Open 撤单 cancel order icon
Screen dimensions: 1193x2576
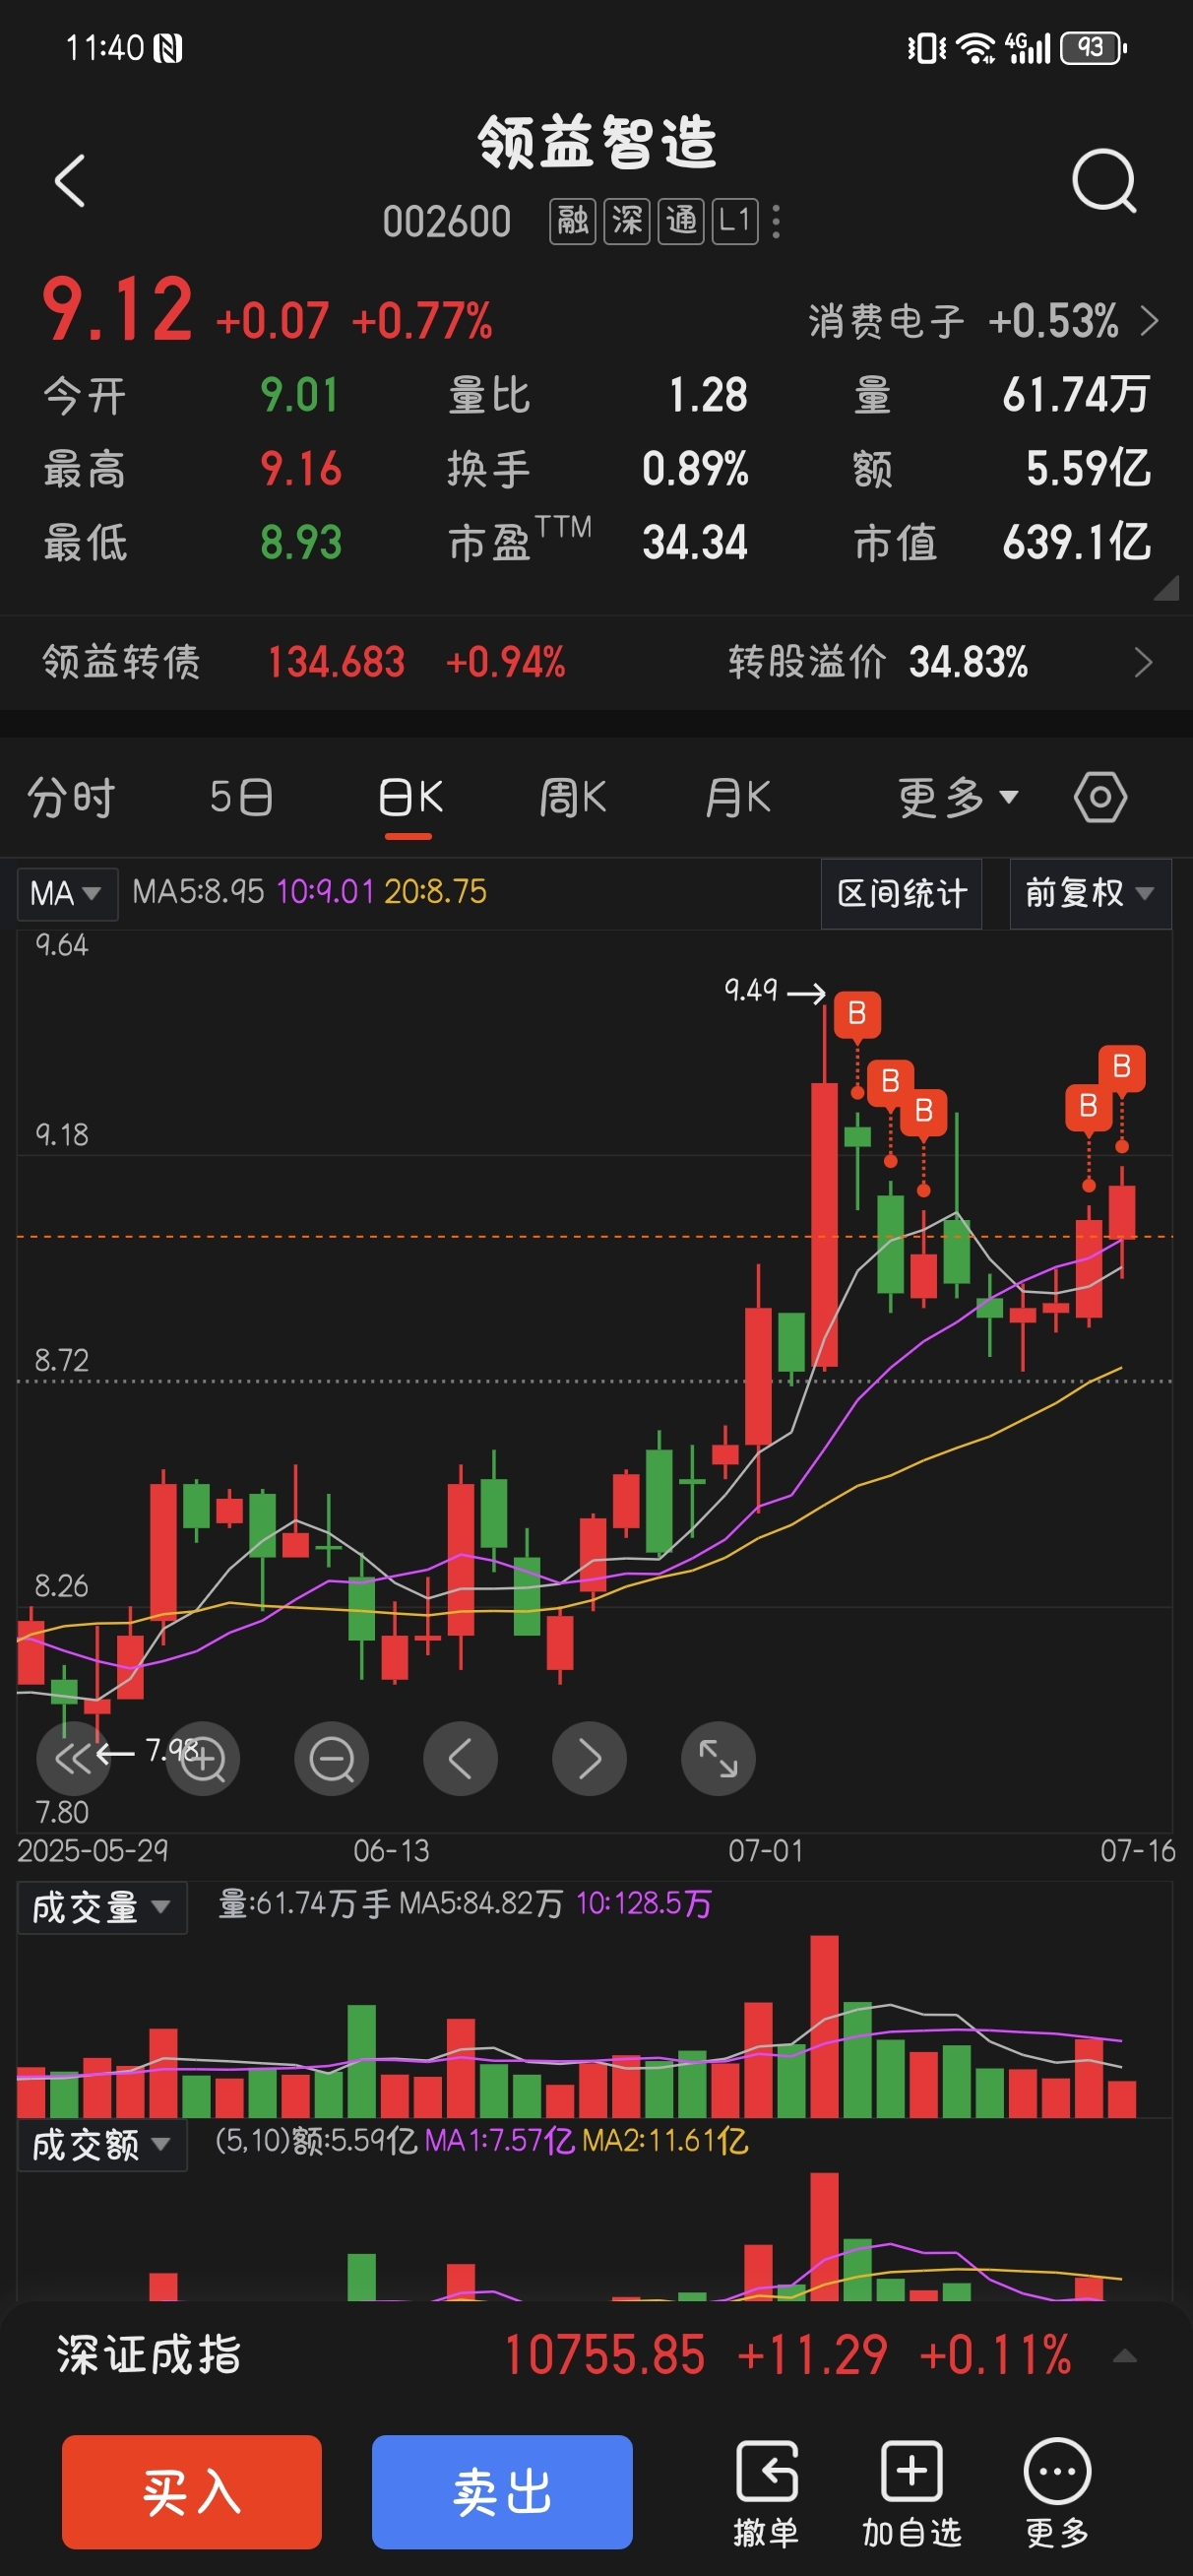(x=767, y=2492)
